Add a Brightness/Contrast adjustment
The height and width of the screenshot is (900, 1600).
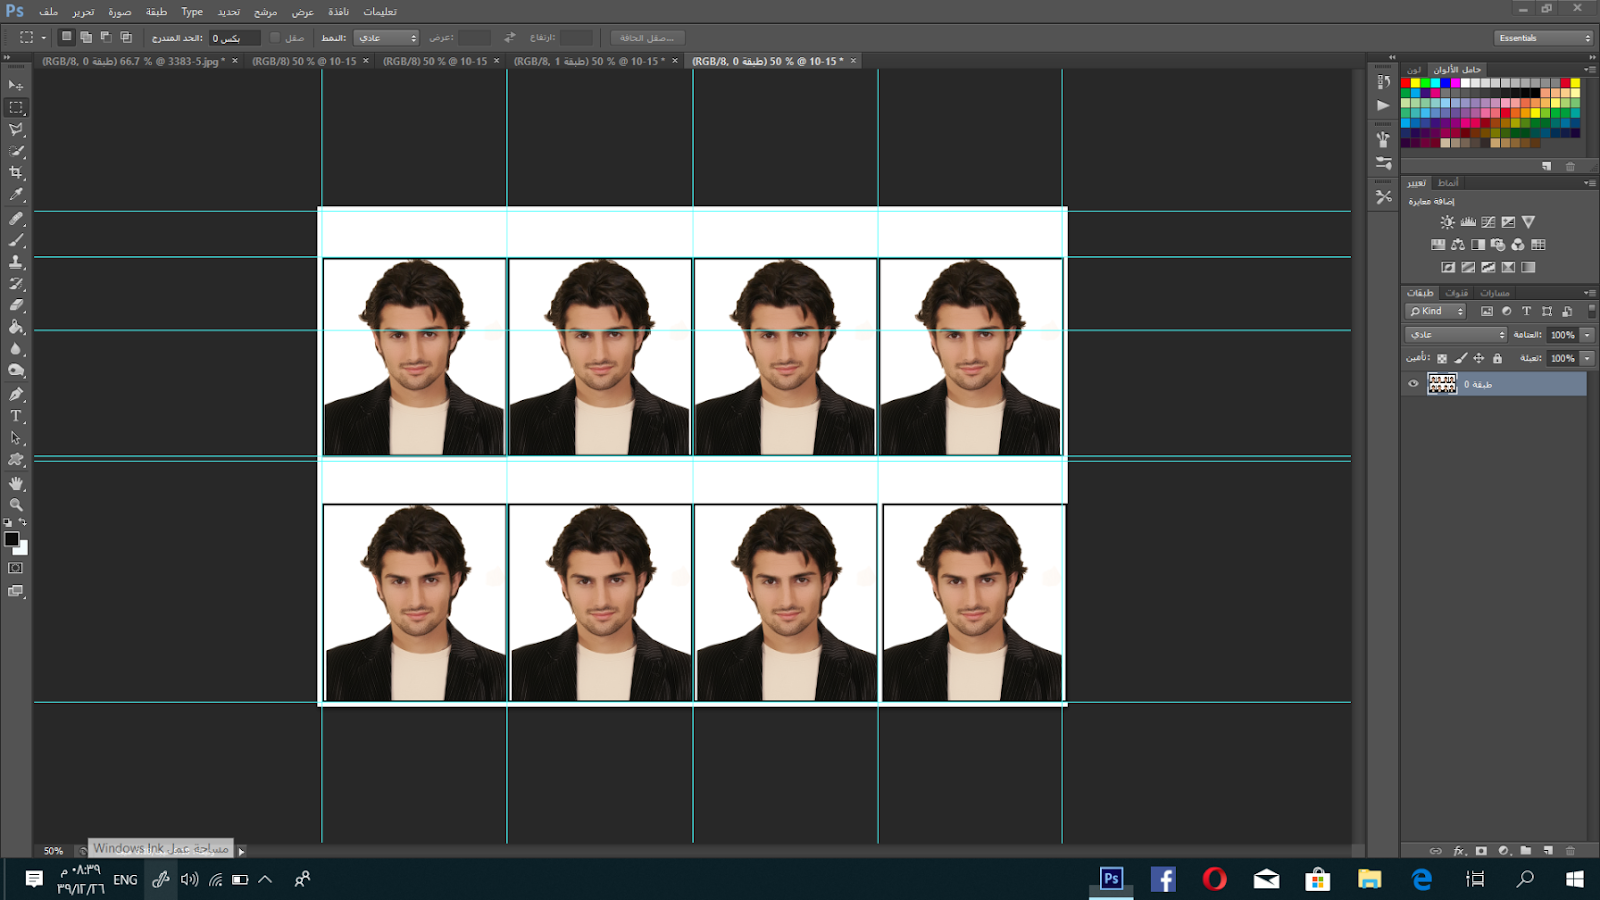coord(1447,222)
